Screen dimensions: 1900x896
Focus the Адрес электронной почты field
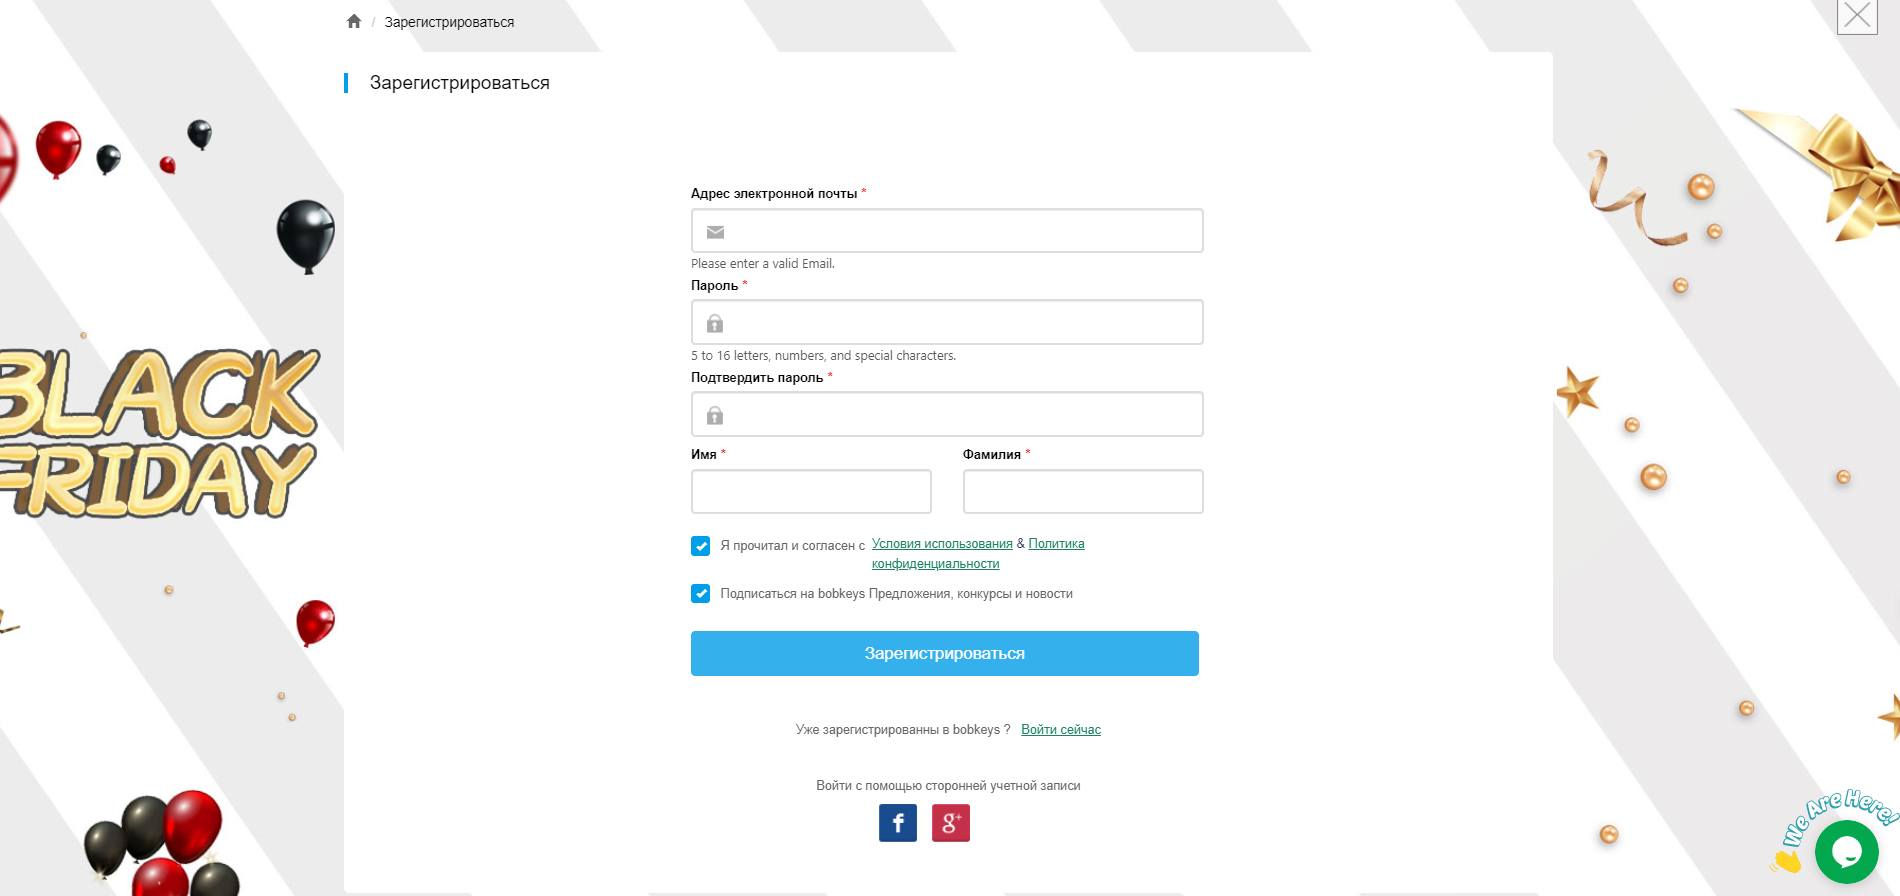click(x=960, y=231)
